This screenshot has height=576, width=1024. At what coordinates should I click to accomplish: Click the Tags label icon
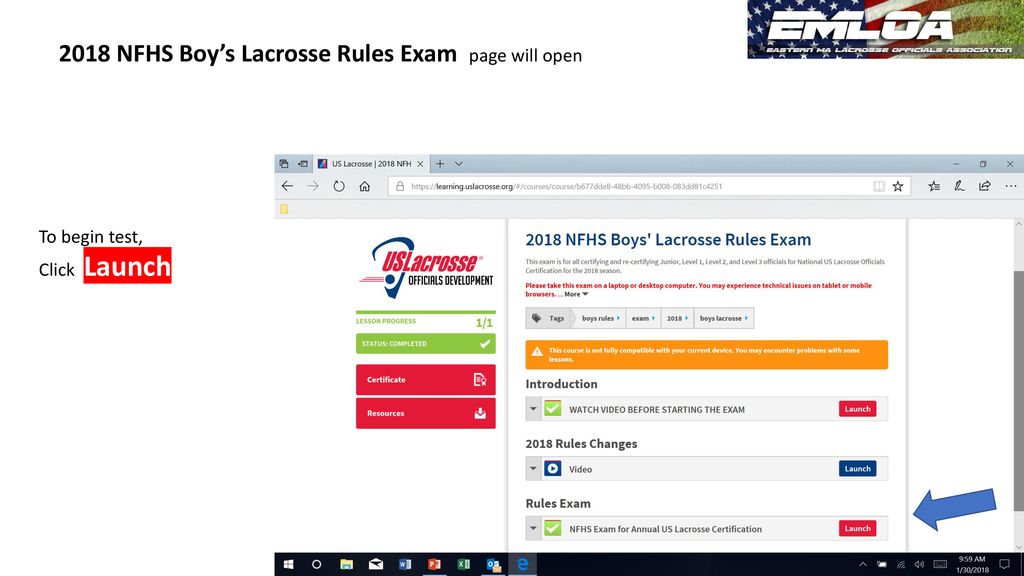tap(536, 318)
